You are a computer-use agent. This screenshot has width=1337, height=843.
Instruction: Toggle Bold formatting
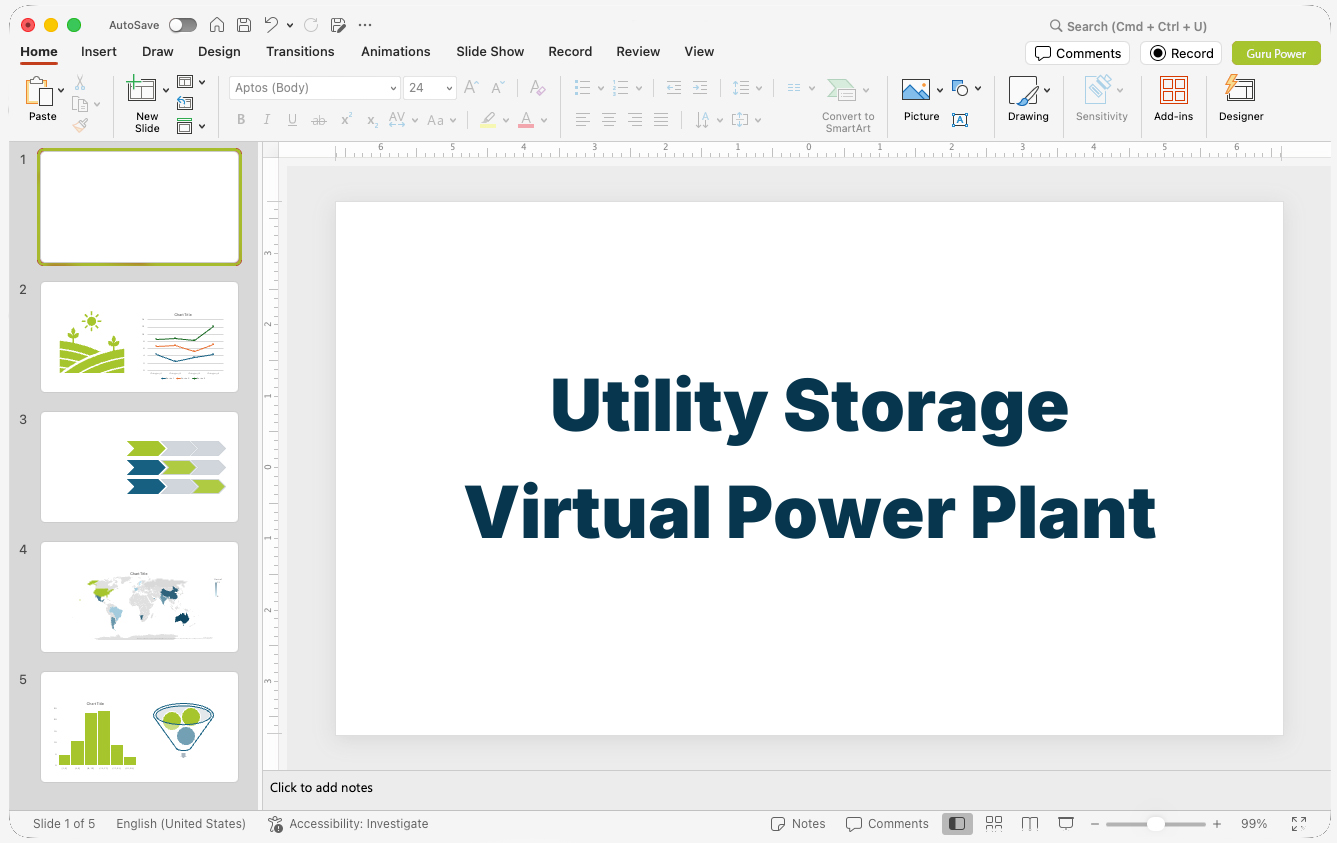pos(241,120)
